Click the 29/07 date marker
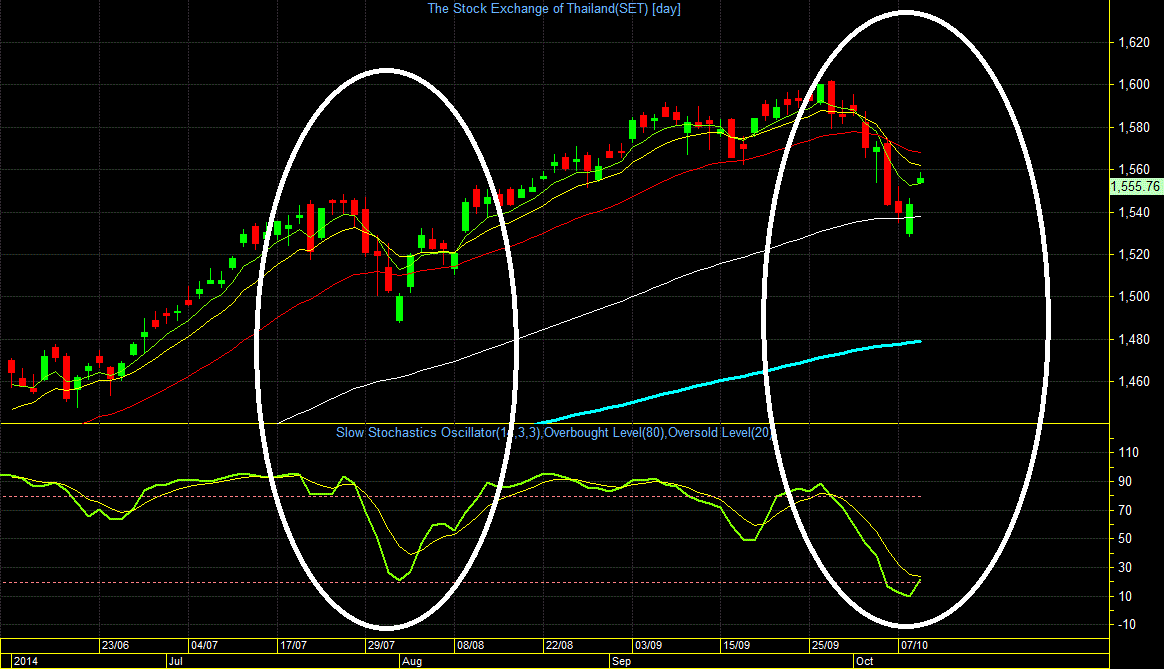Image resolution: width=1164 pixels, height=669 pixels. [381, 645]
